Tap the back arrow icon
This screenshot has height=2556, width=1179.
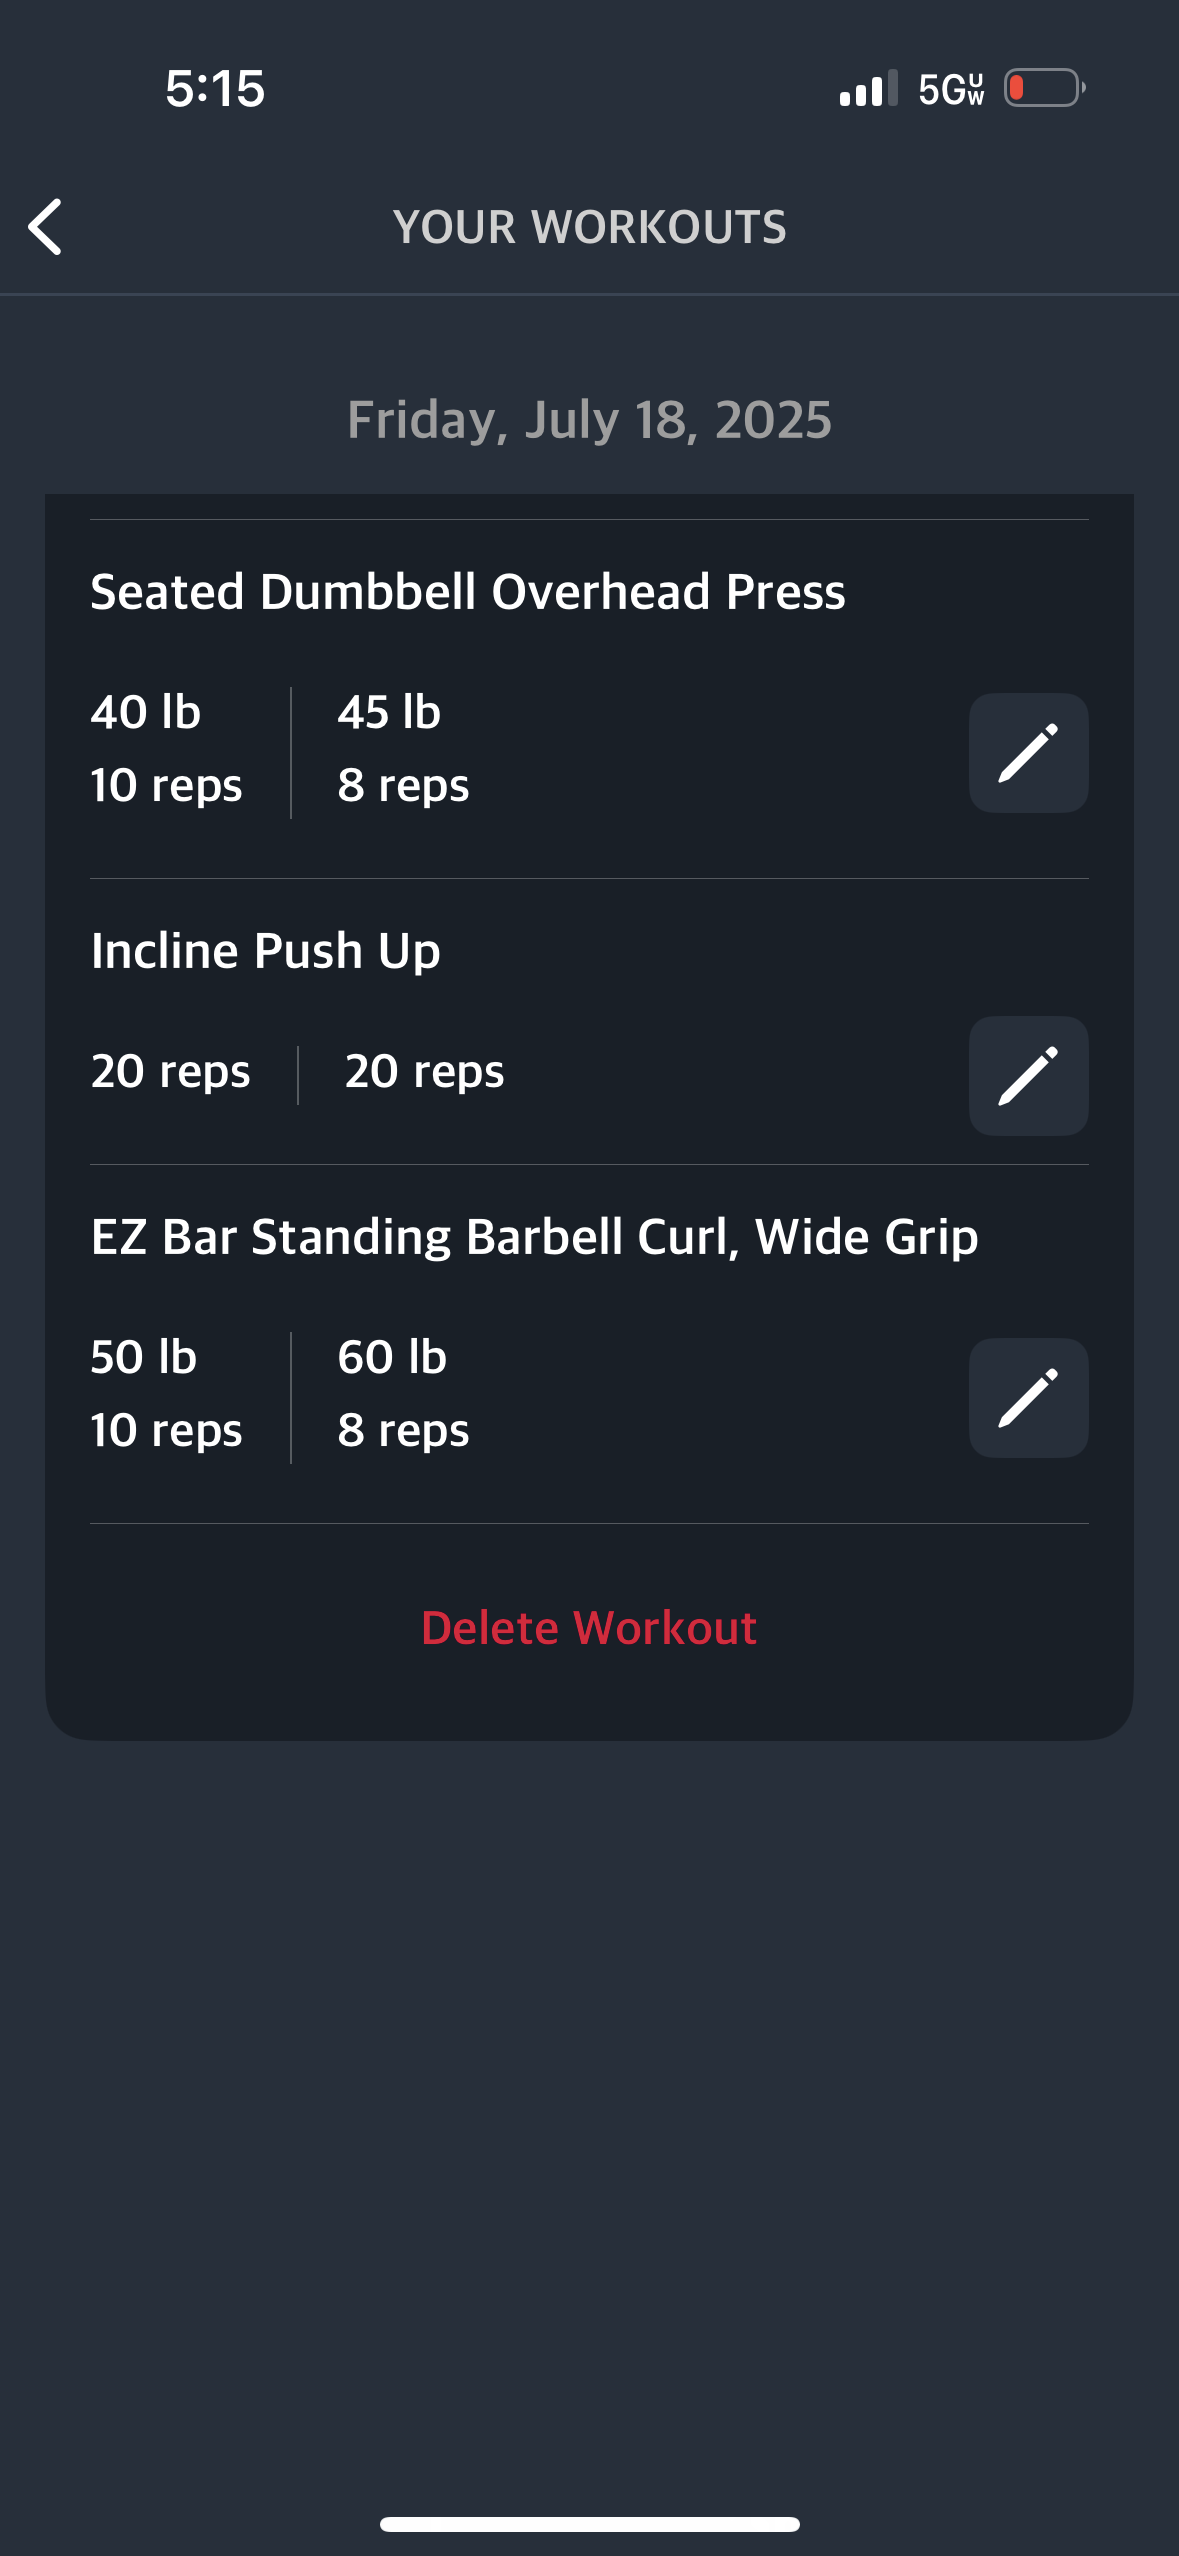tap(45, 227)
